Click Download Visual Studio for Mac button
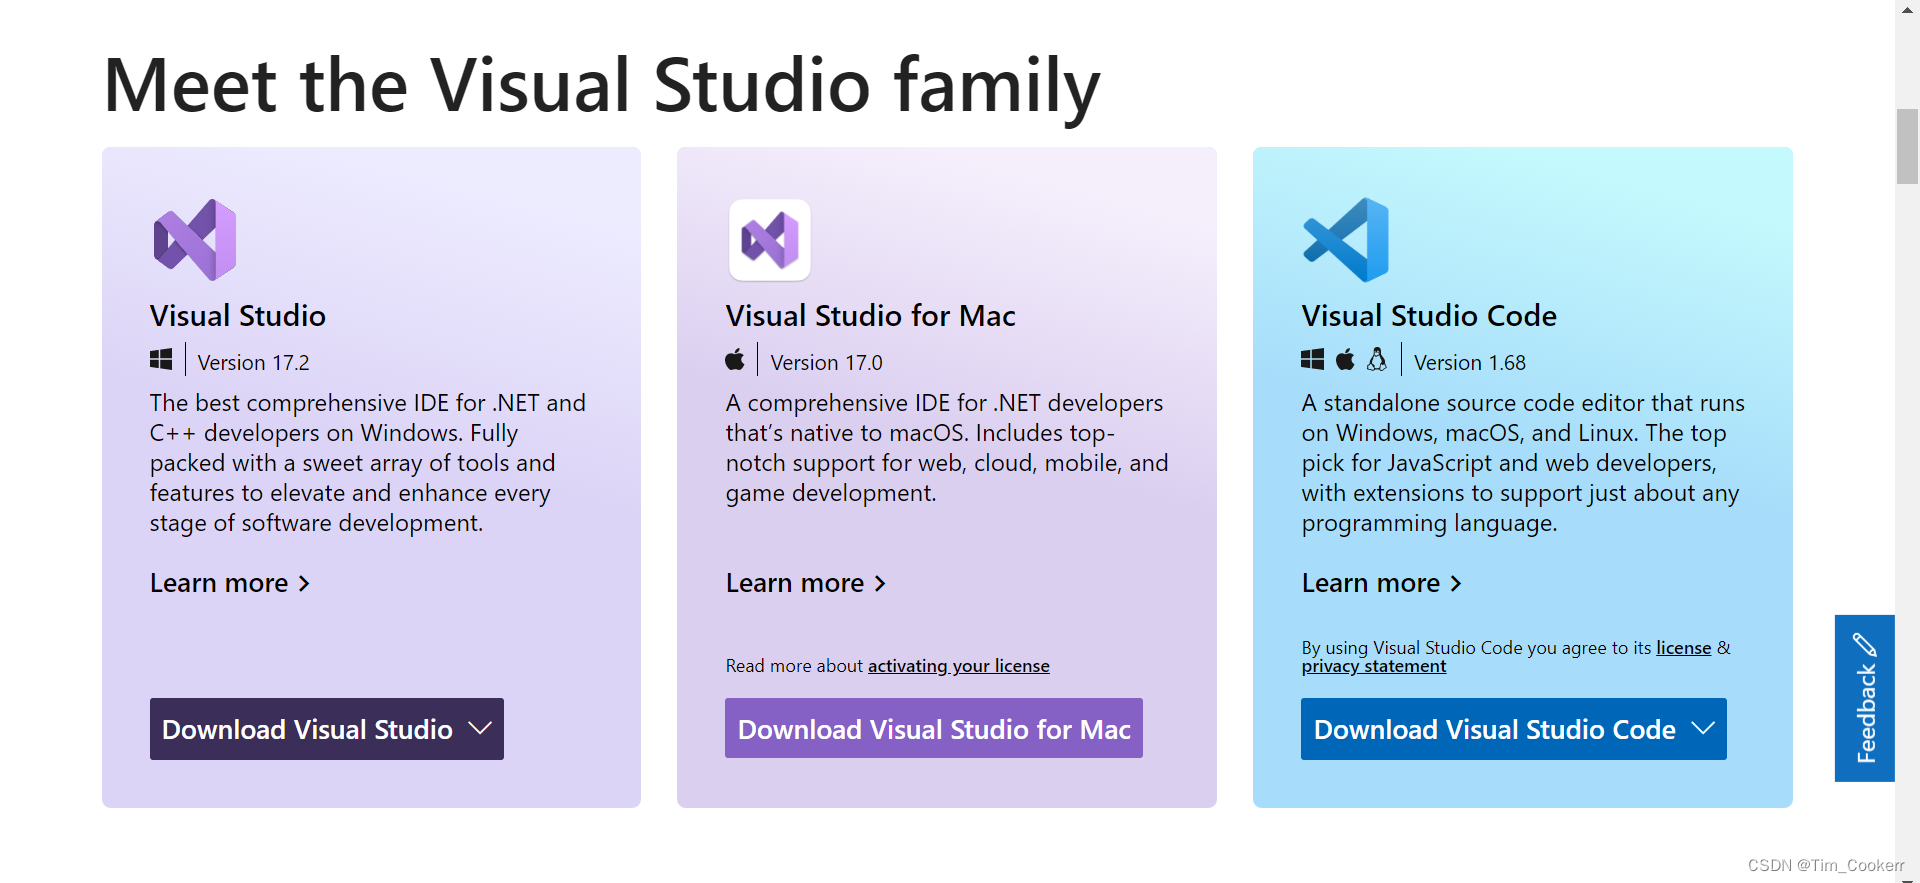This screenshot has height=883, width=1920. click(934, 728)
